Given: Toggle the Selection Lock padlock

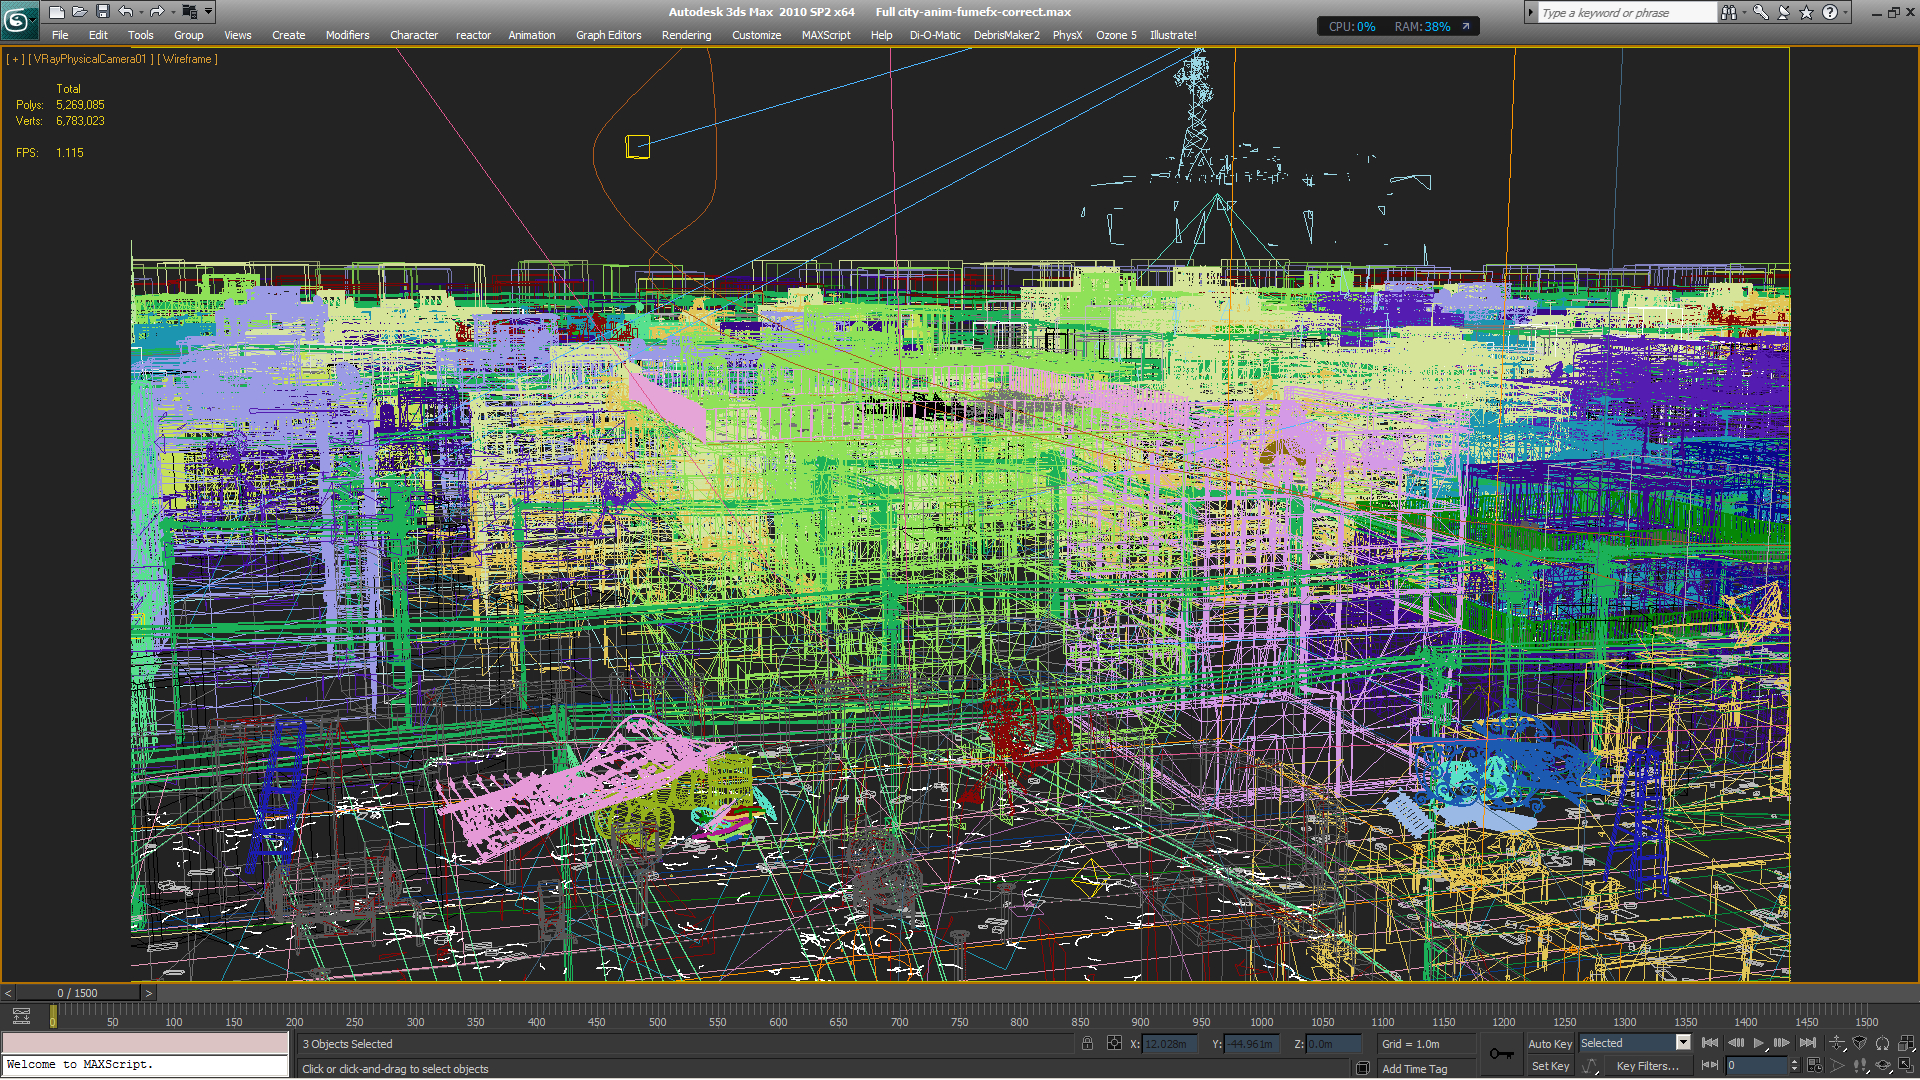Looking at the screenshot, I should point(1087,1043).
